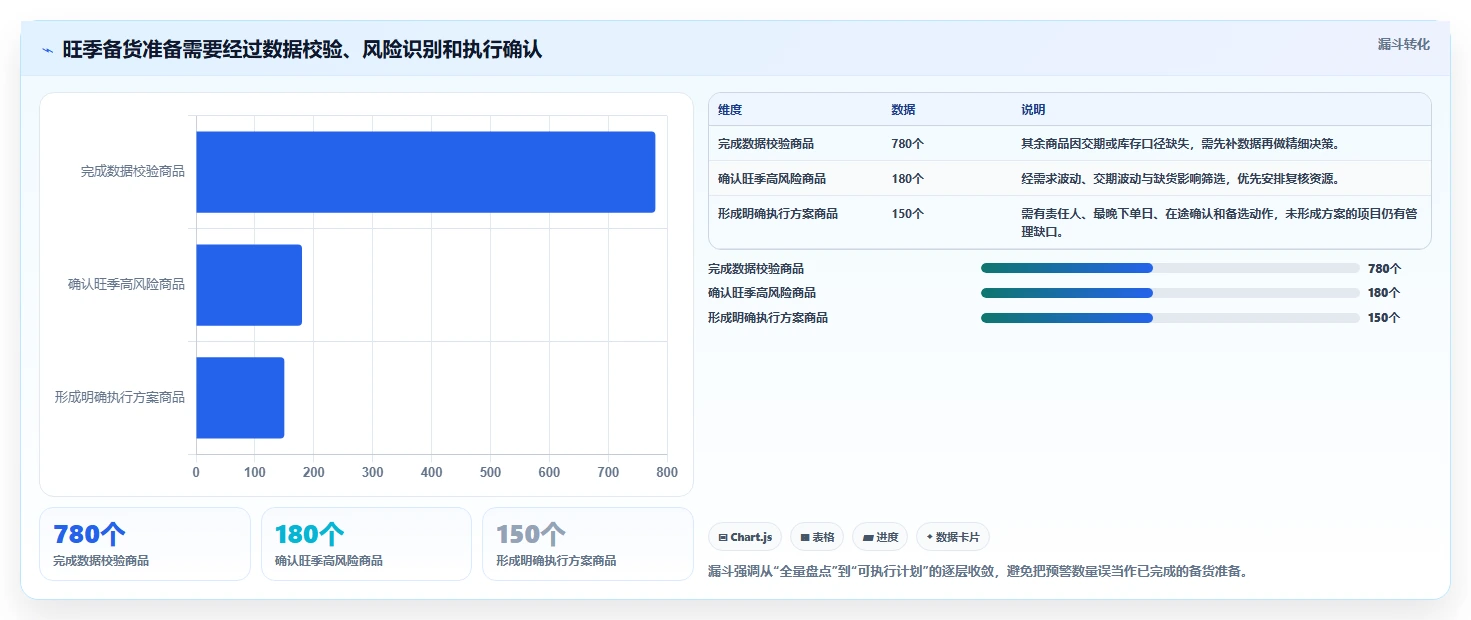Click the 维度 column header
1471x620 pixels.
pyautogui.click(x=730, y=110)
